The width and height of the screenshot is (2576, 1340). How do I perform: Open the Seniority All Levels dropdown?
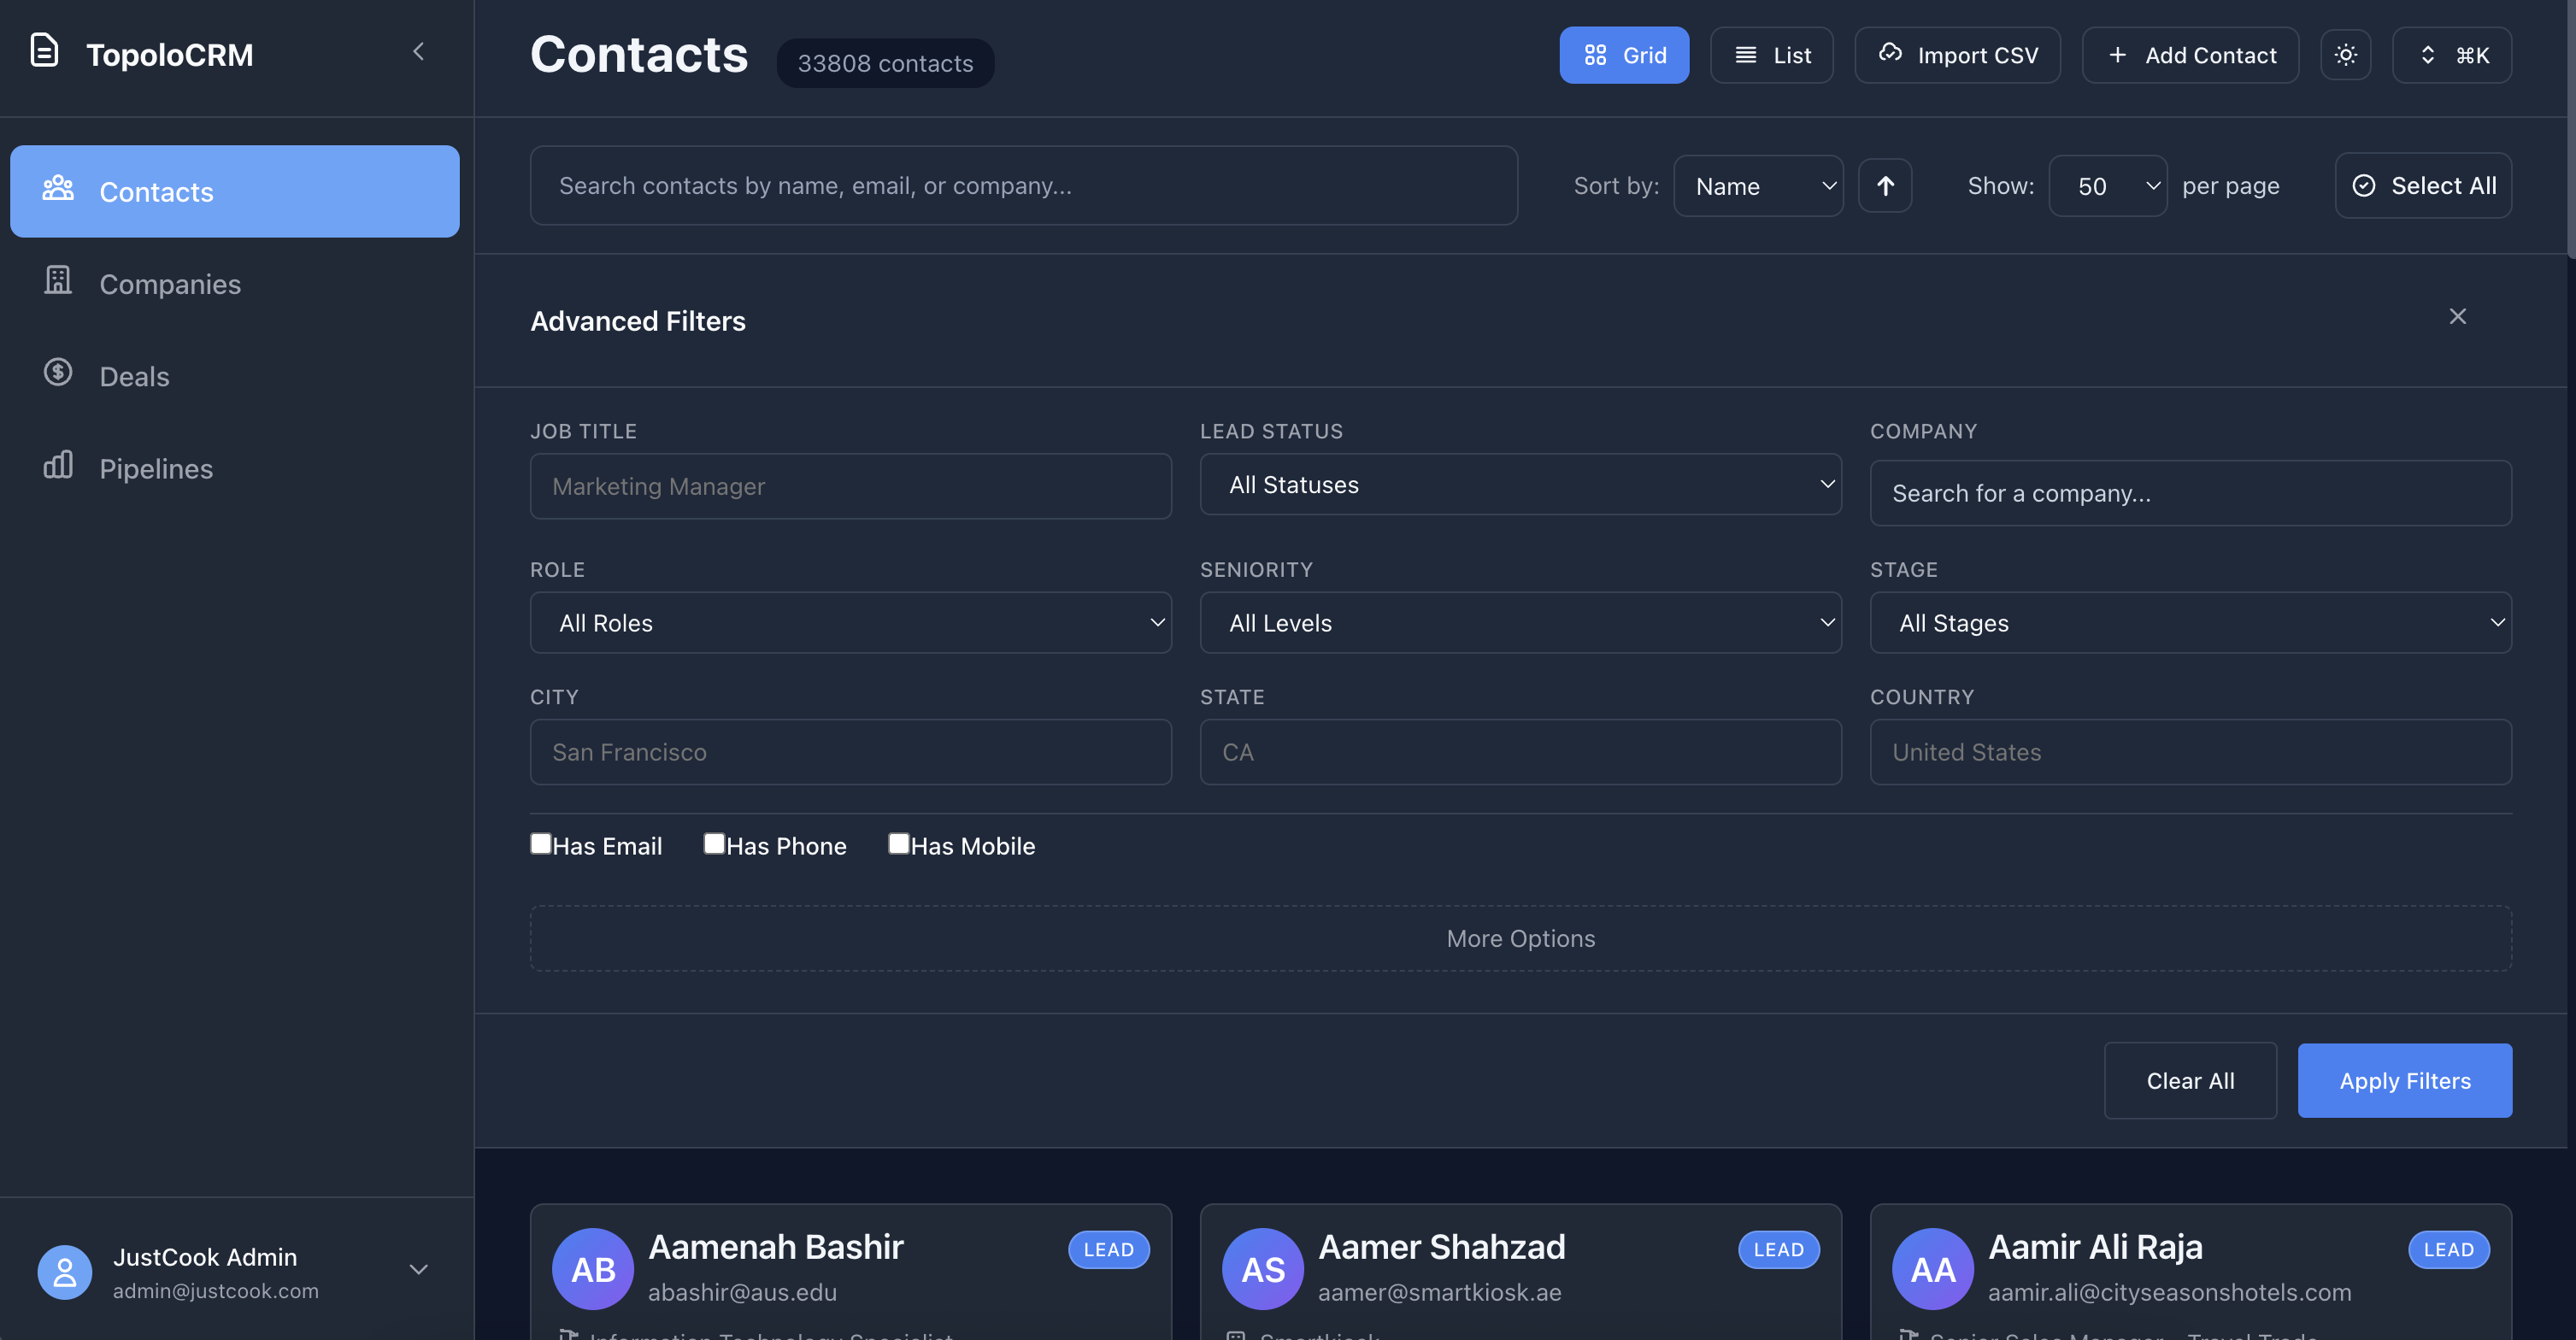coord(1520,622)
